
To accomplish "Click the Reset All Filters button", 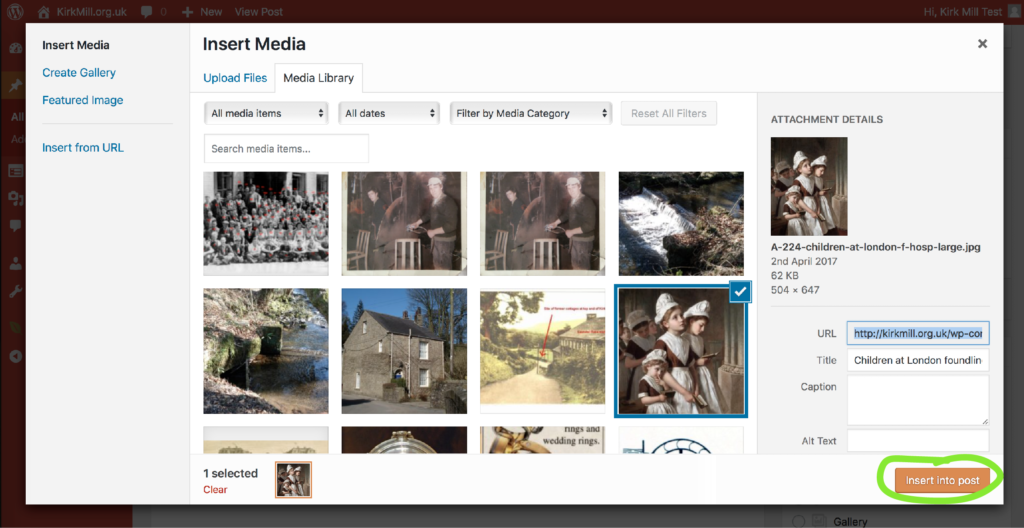I will 668,113.
